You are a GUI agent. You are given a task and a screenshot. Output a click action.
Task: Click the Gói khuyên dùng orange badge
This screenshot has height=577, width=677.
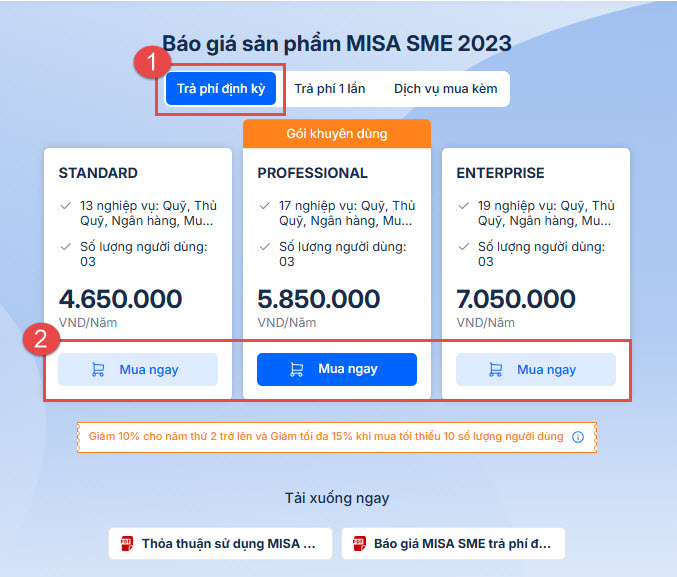(x=337, y=134)
